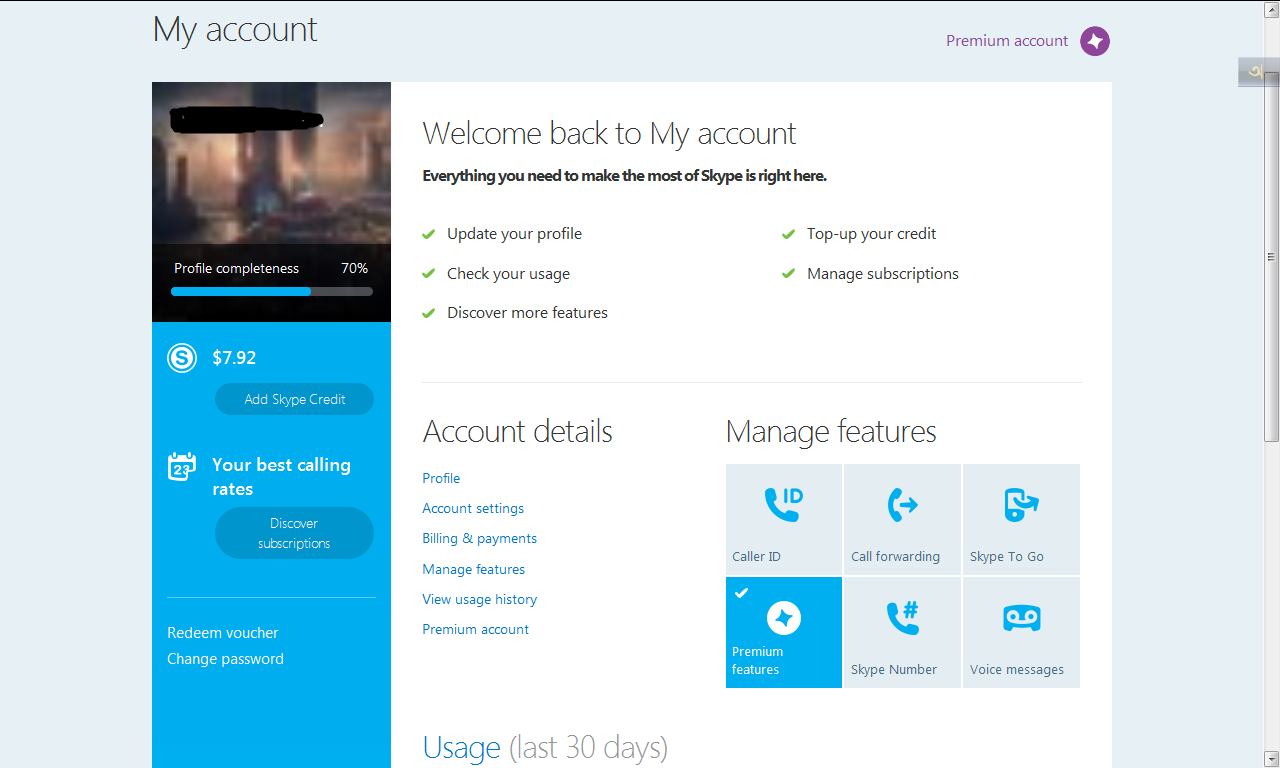The height and width of the screenshot is (768, 1280).
Task: Open the Billing & payments link
Action: [x=479, y=538]
